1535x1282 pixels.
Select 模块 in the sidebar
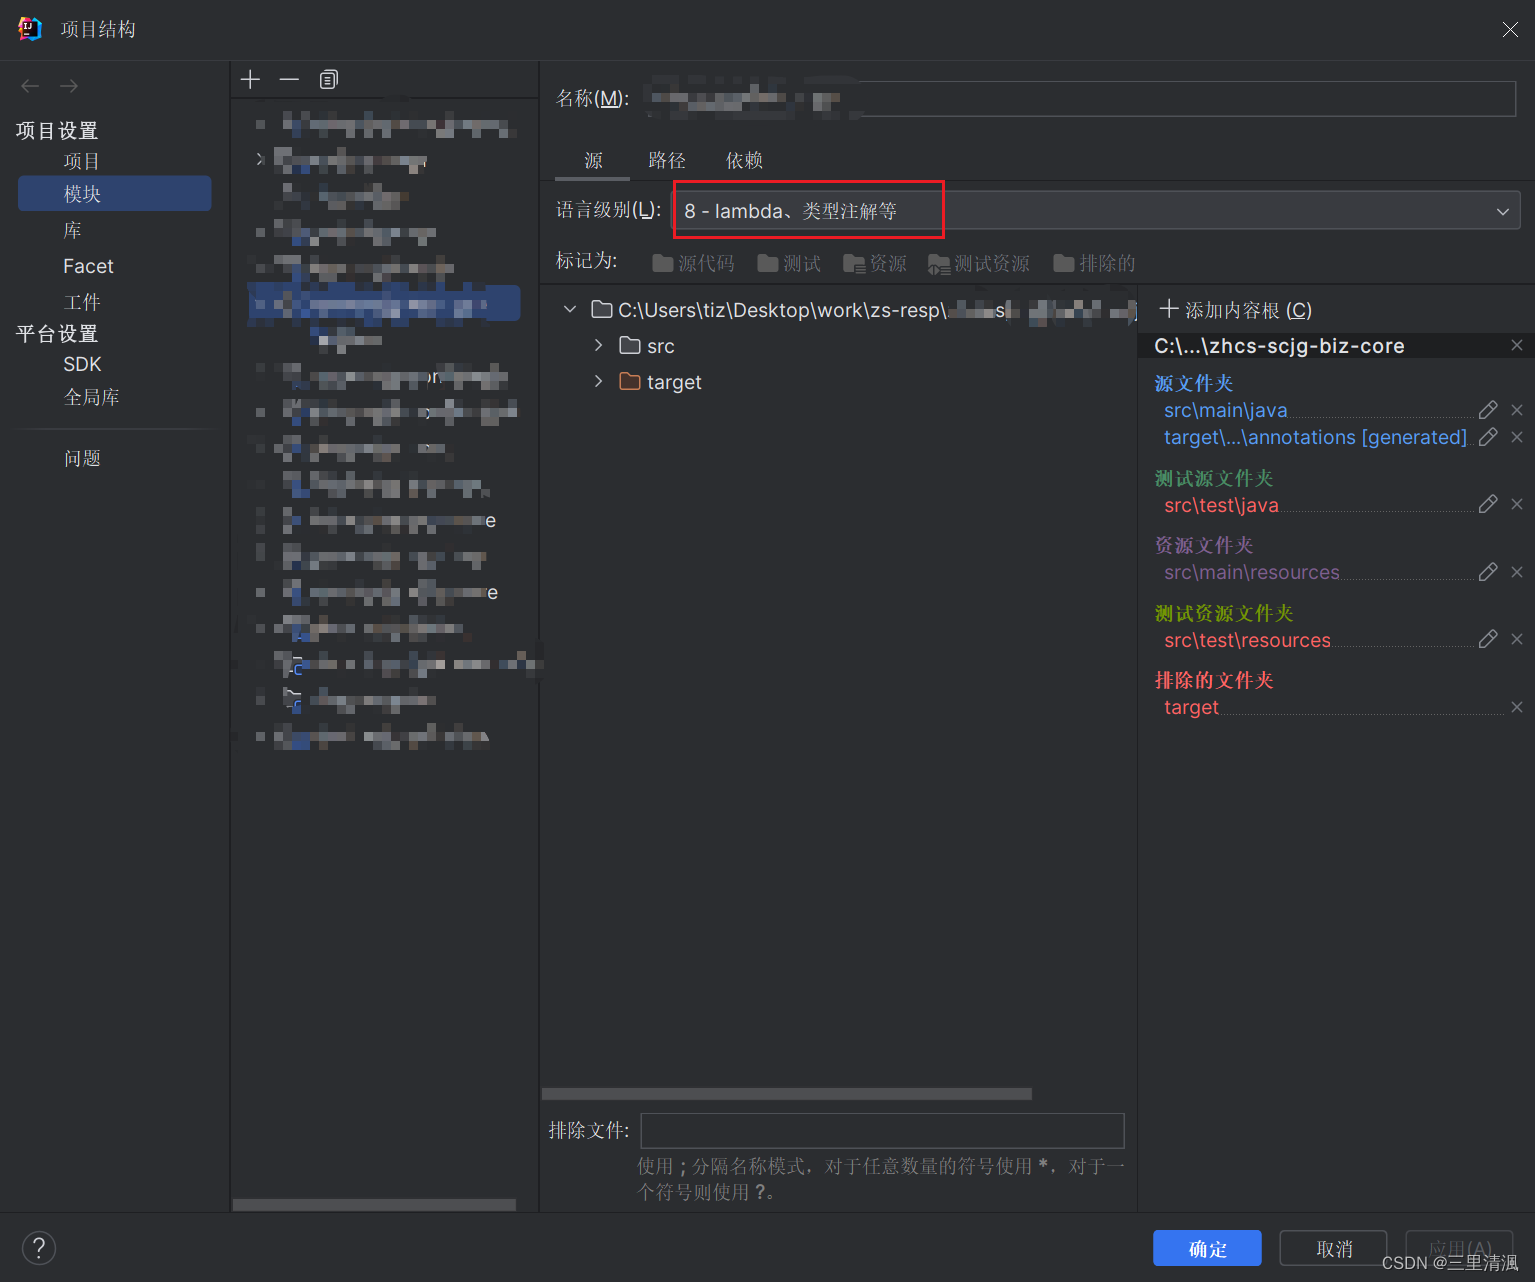click(114, 194)
